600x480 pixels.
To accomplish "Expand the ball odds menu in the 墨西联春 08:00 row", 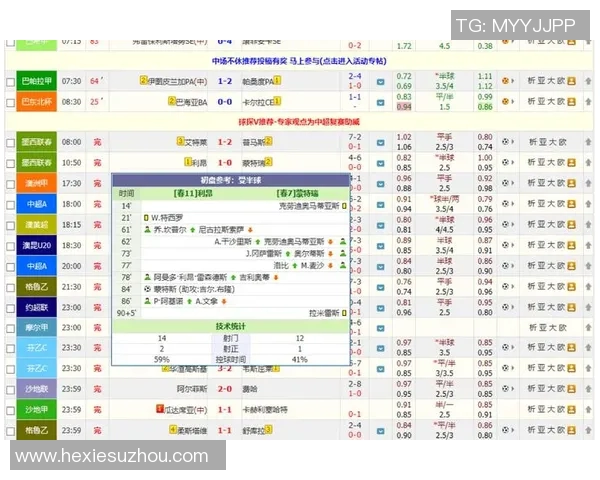I will tap(508, 142).
